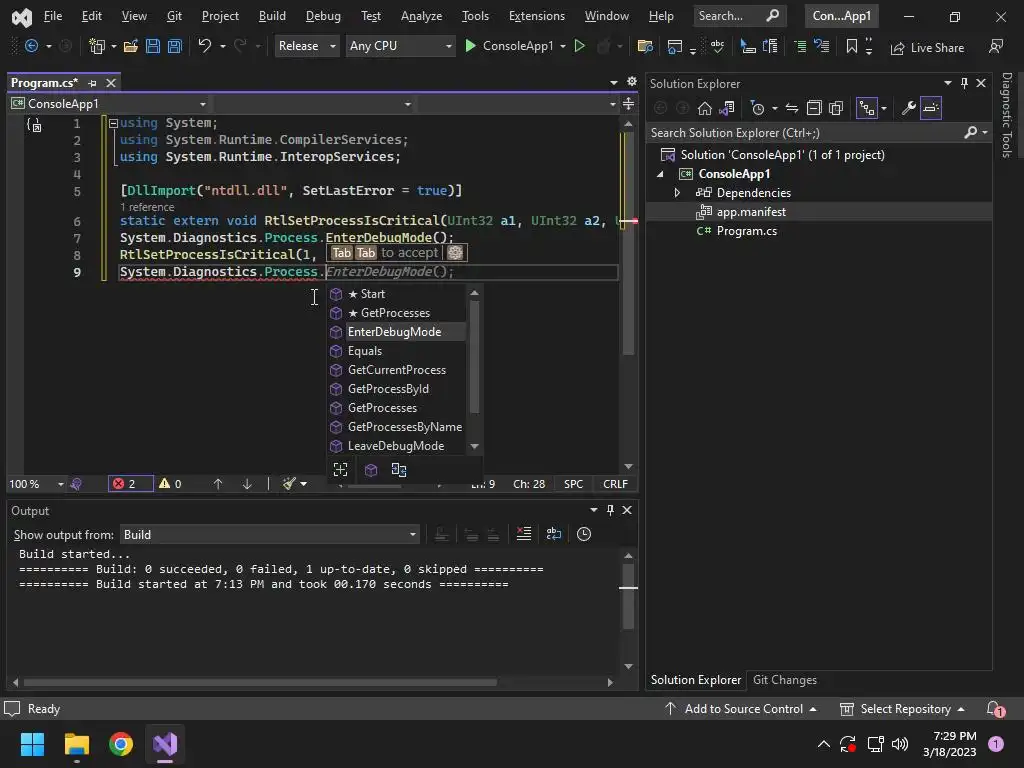Open the ConsoleApp1 navigation bar dropdown
The height and width of the screenshot is (768, 1024).
point(109,104)
